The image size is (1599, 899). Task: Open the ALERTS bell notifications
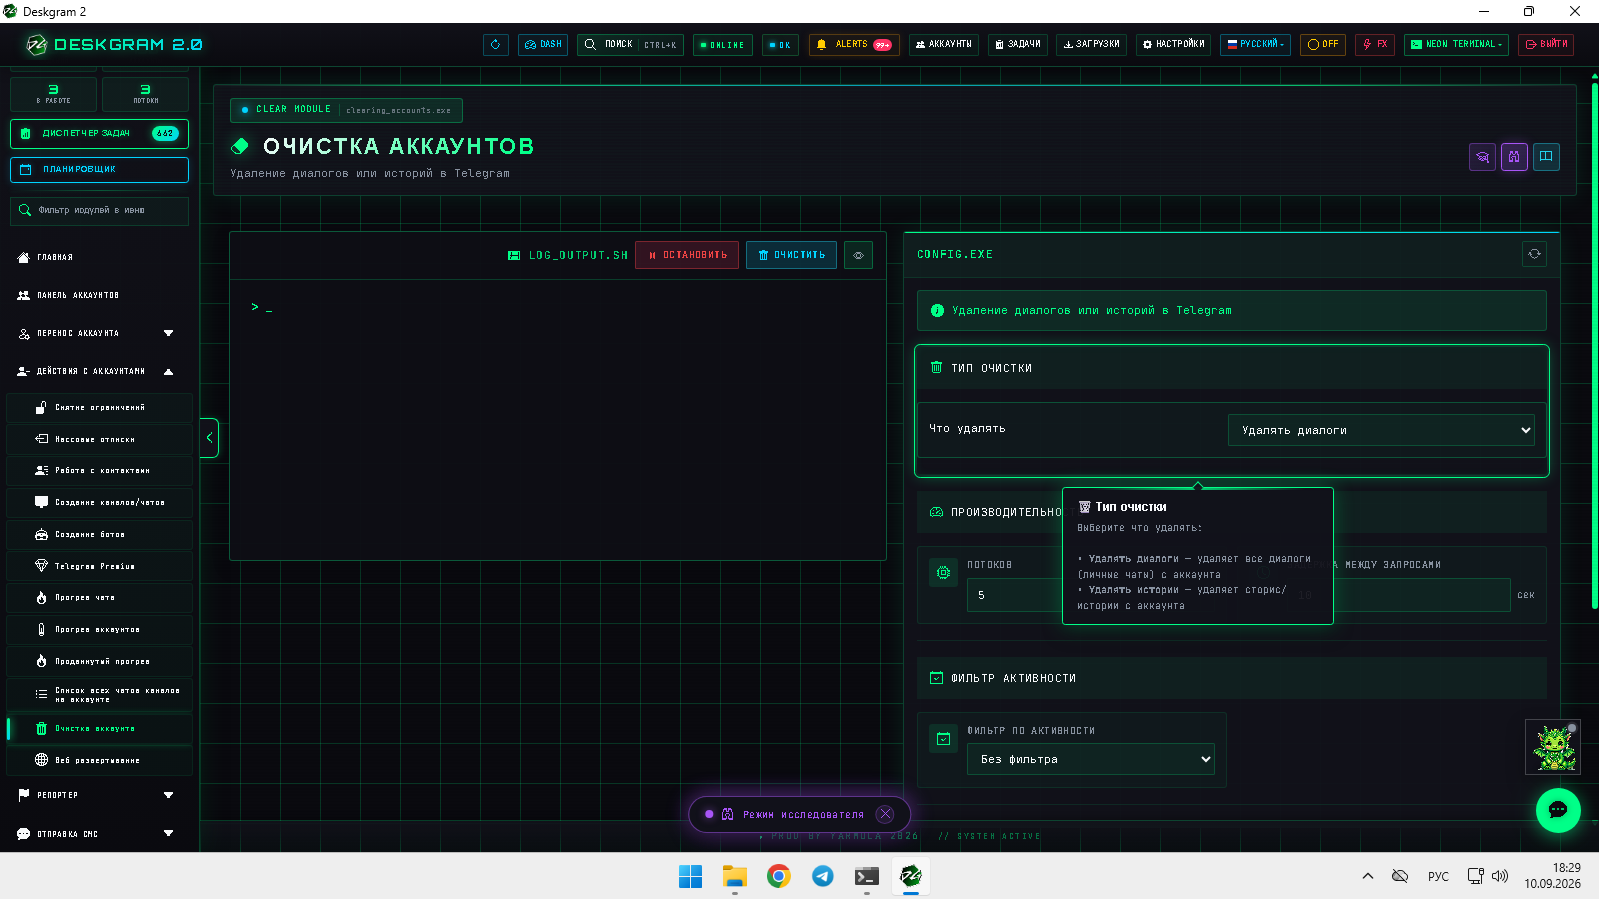[x=854, y=45]
